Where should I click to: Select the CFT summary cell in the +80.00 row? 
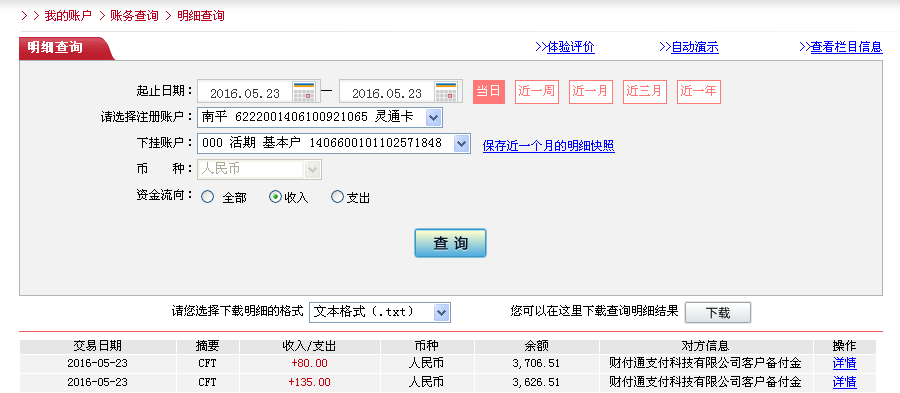pos(207,363)
